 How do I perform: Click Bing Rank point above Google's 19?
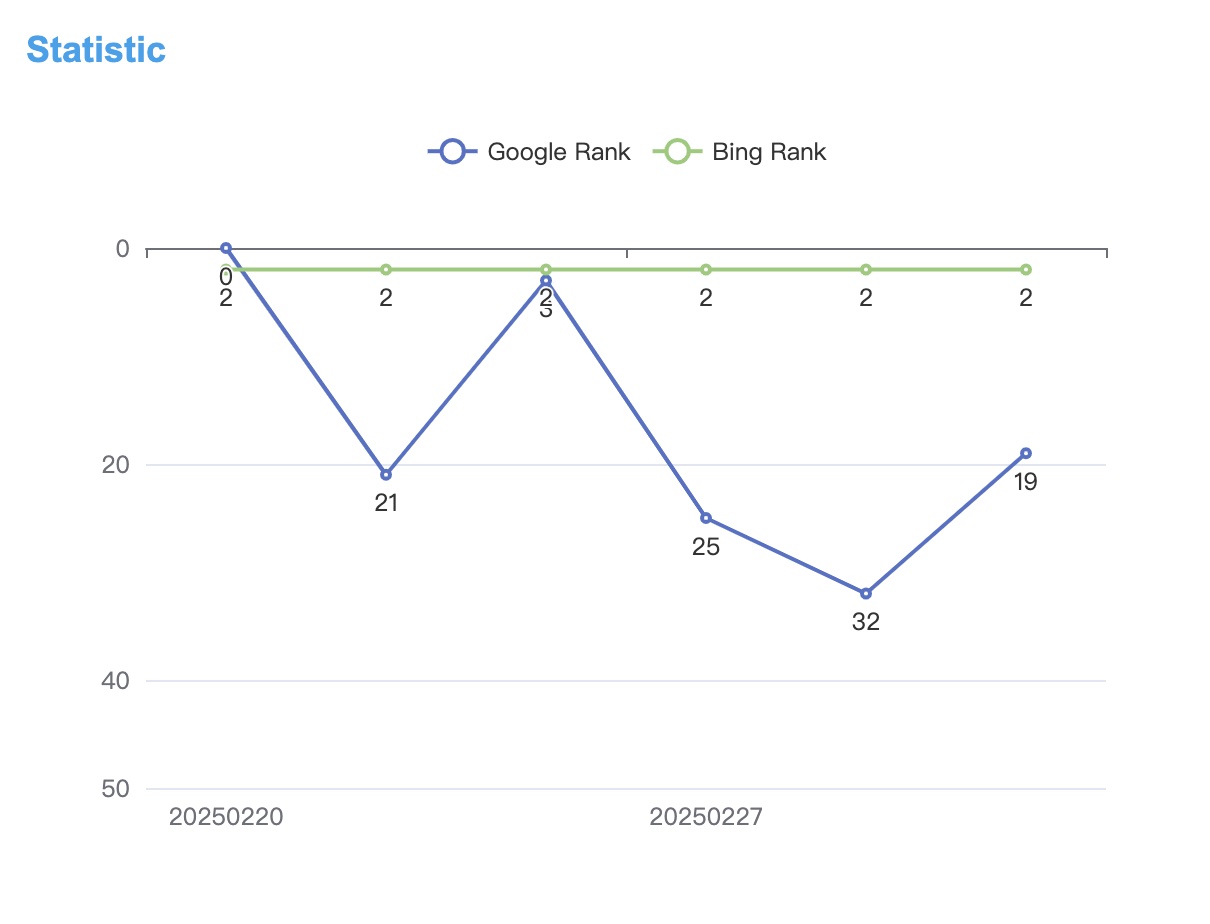tap(1026, 270)
